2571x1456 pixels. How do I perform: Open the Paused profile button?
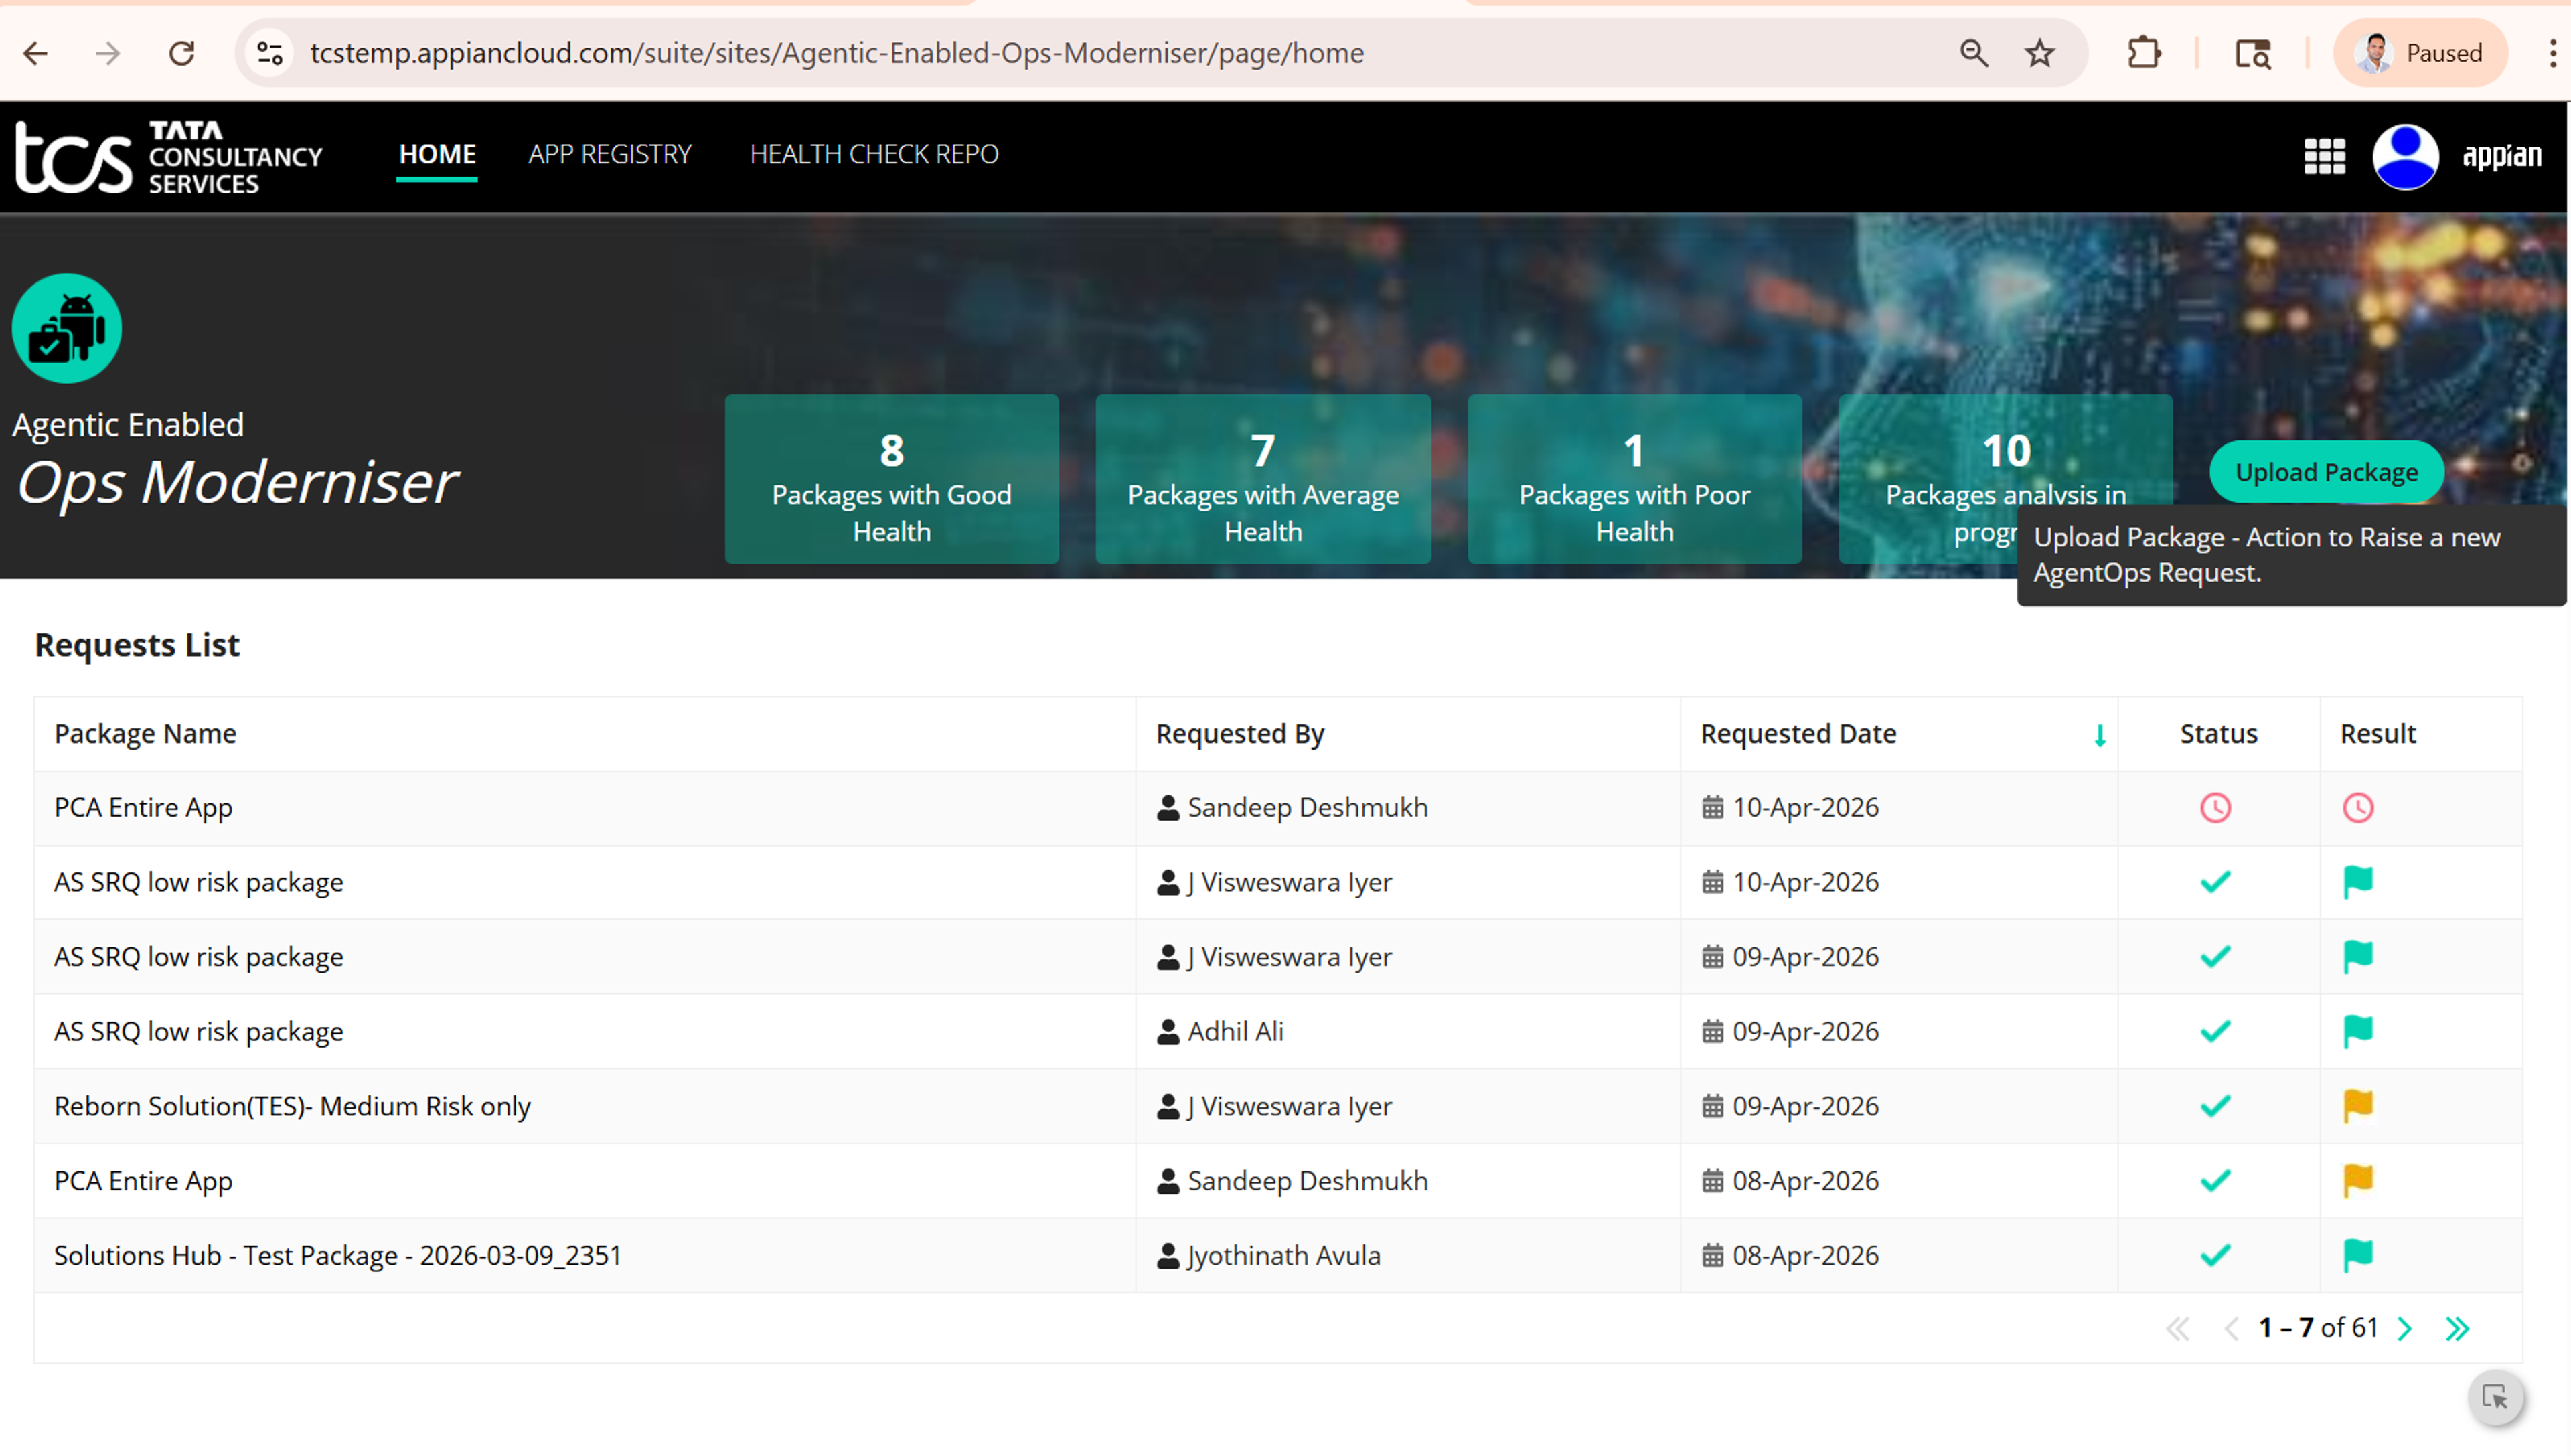tap(2419, 53)
